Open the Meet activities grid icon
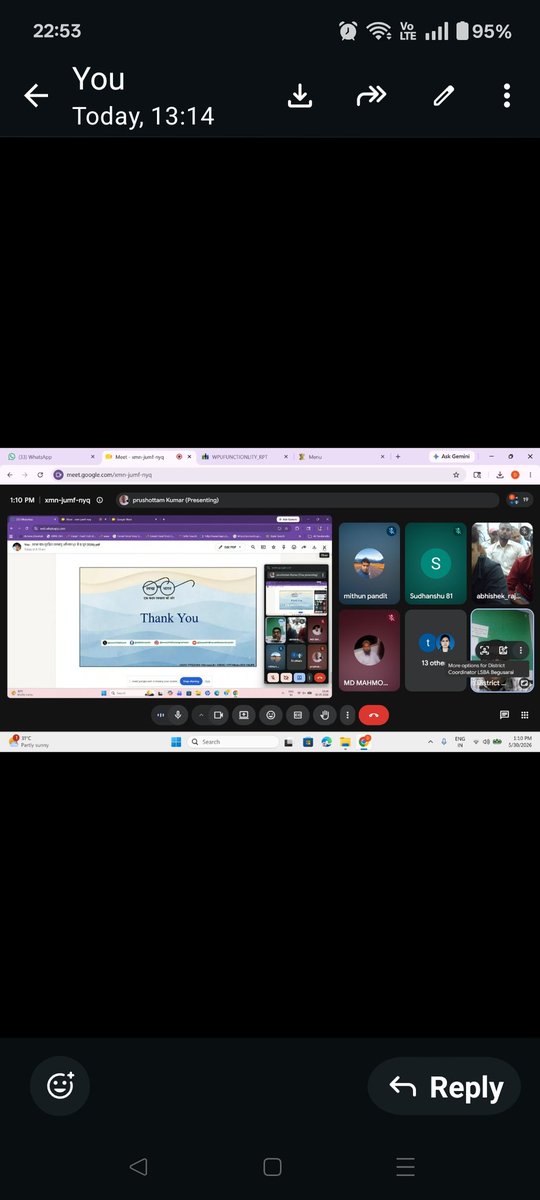Screen dimensions: 540x1200 coord(524,715)
